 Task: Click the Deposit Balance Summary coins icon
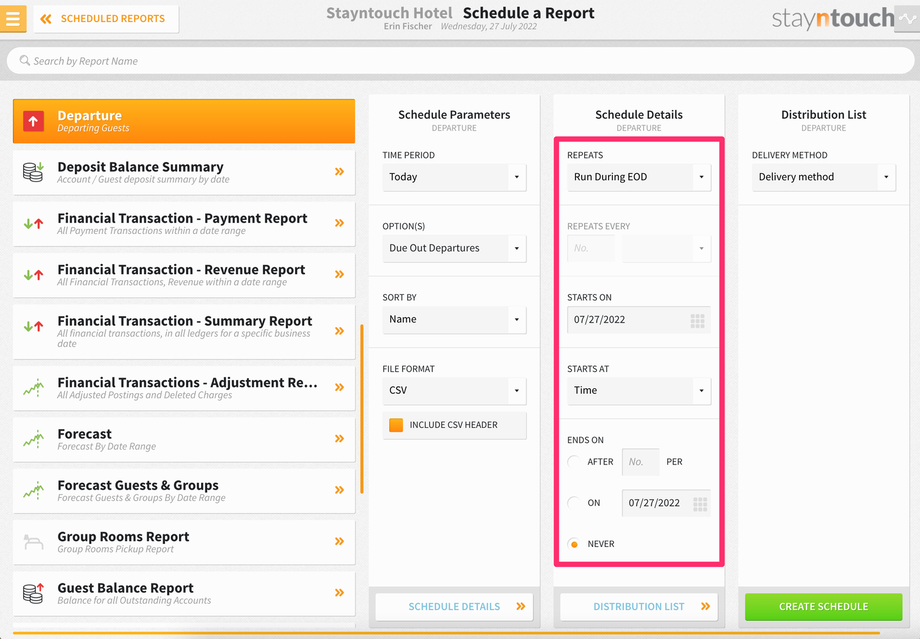pyautogui.click(x=33, y=172)
